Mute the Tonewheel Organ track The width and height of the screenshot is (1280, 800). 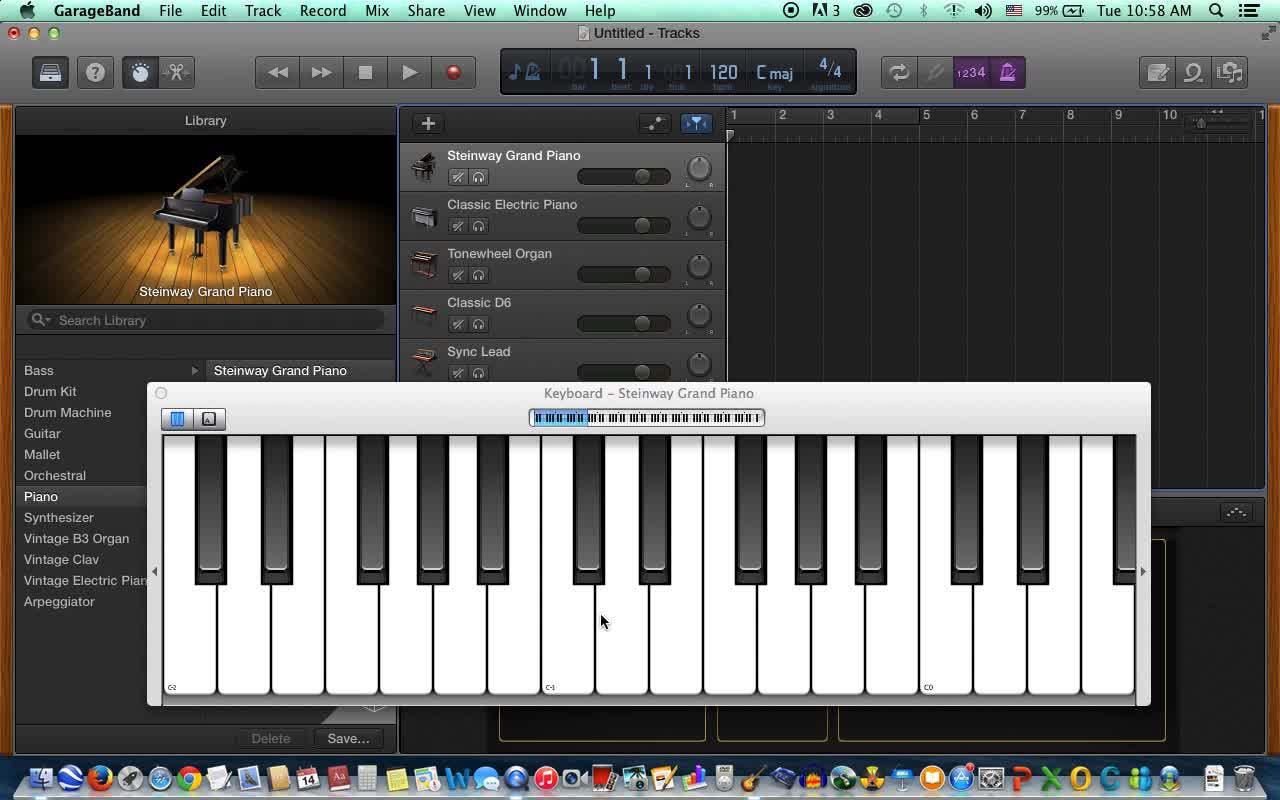pyautogui.click(x=458, y=275)
